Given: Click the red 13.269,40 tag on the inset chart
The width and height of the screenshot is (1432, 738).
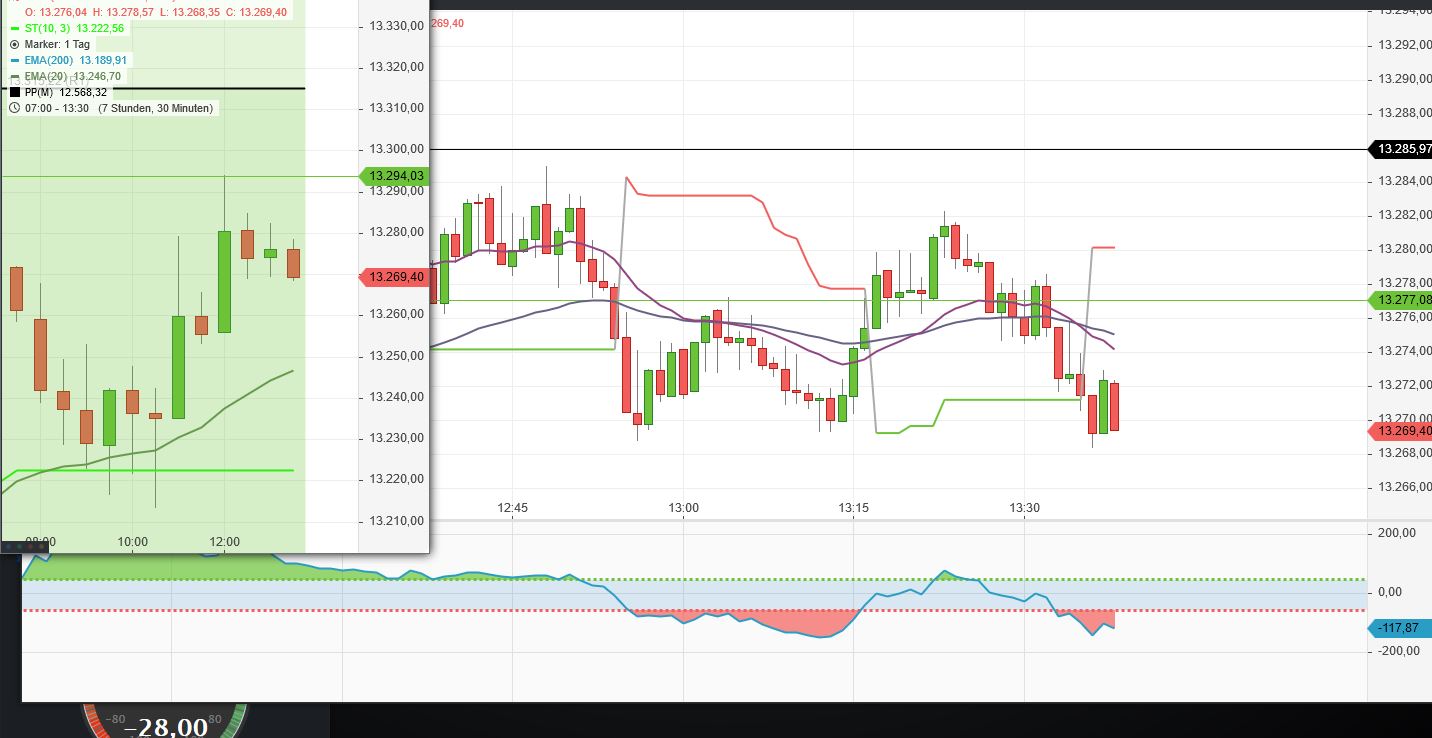Looking at the screenshot, I should 394,277.
